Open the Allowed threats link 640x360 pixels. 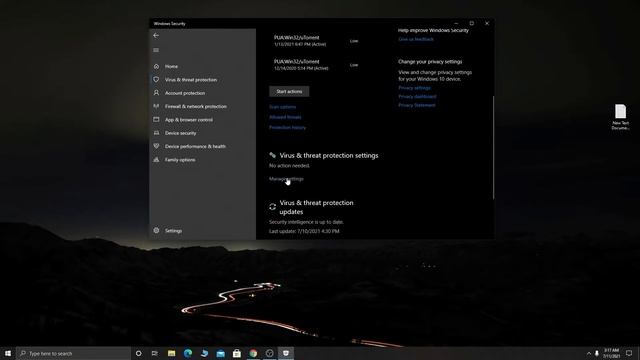point(285,117)
